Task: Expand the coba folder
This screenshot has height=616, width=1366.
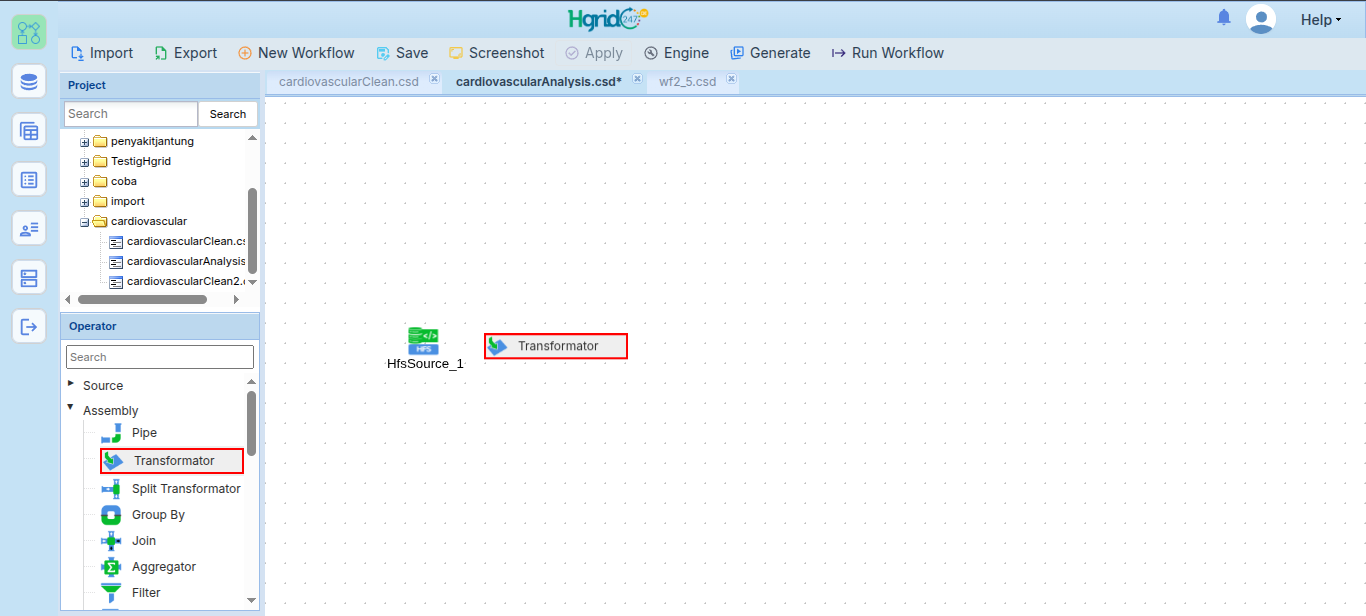Action: 85,182
